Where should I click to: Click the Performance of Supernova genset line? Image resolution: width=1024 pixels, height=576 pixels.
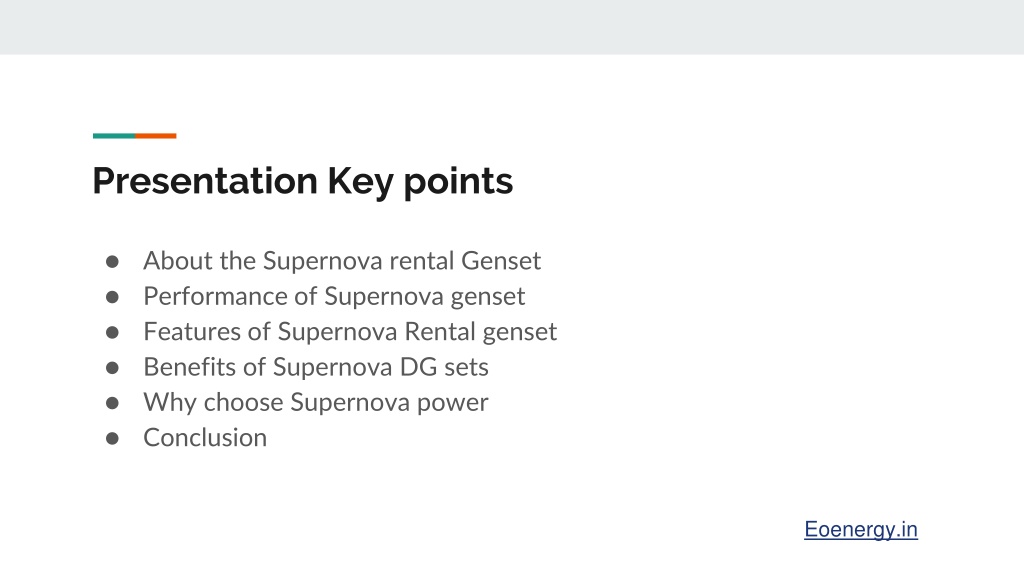click(334, 297)
